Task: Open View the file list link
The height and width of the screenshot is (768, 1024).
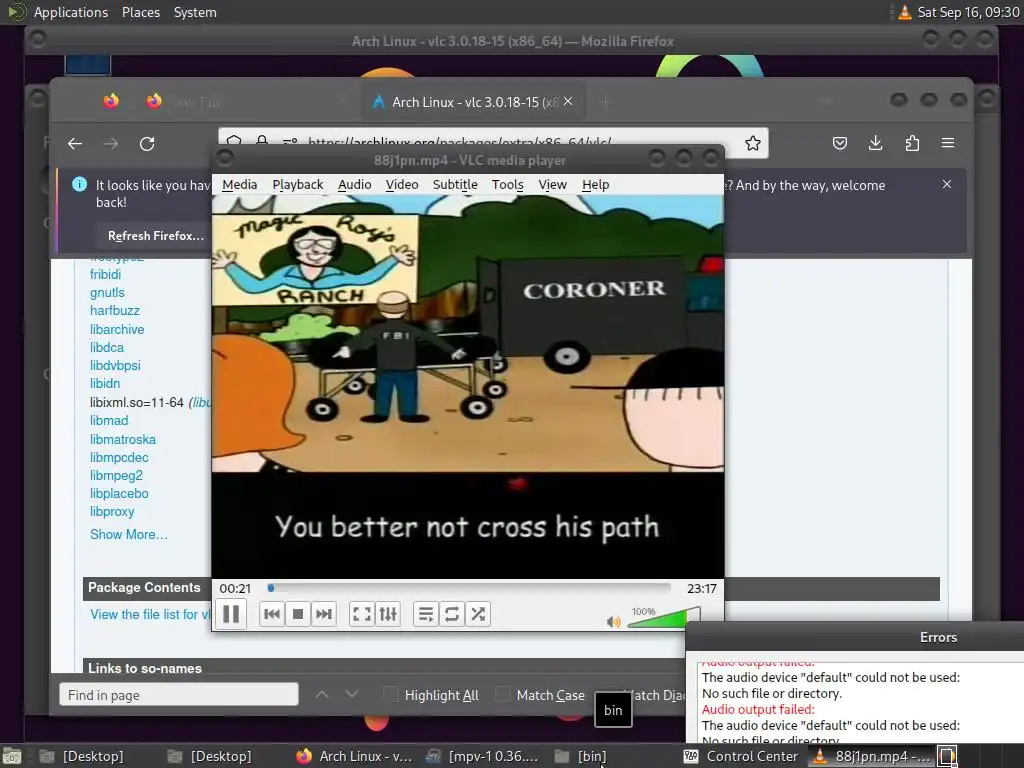Action: point(150,615)
